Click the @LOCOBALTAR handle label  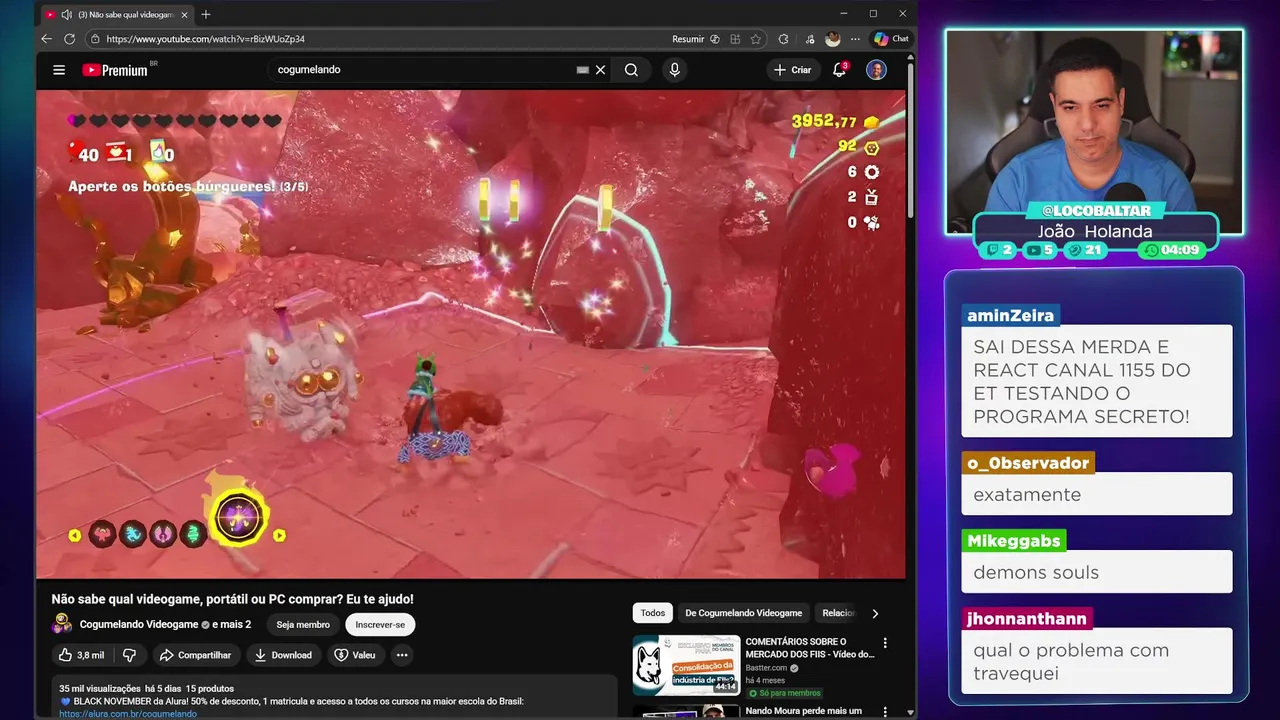[1096, 211]
